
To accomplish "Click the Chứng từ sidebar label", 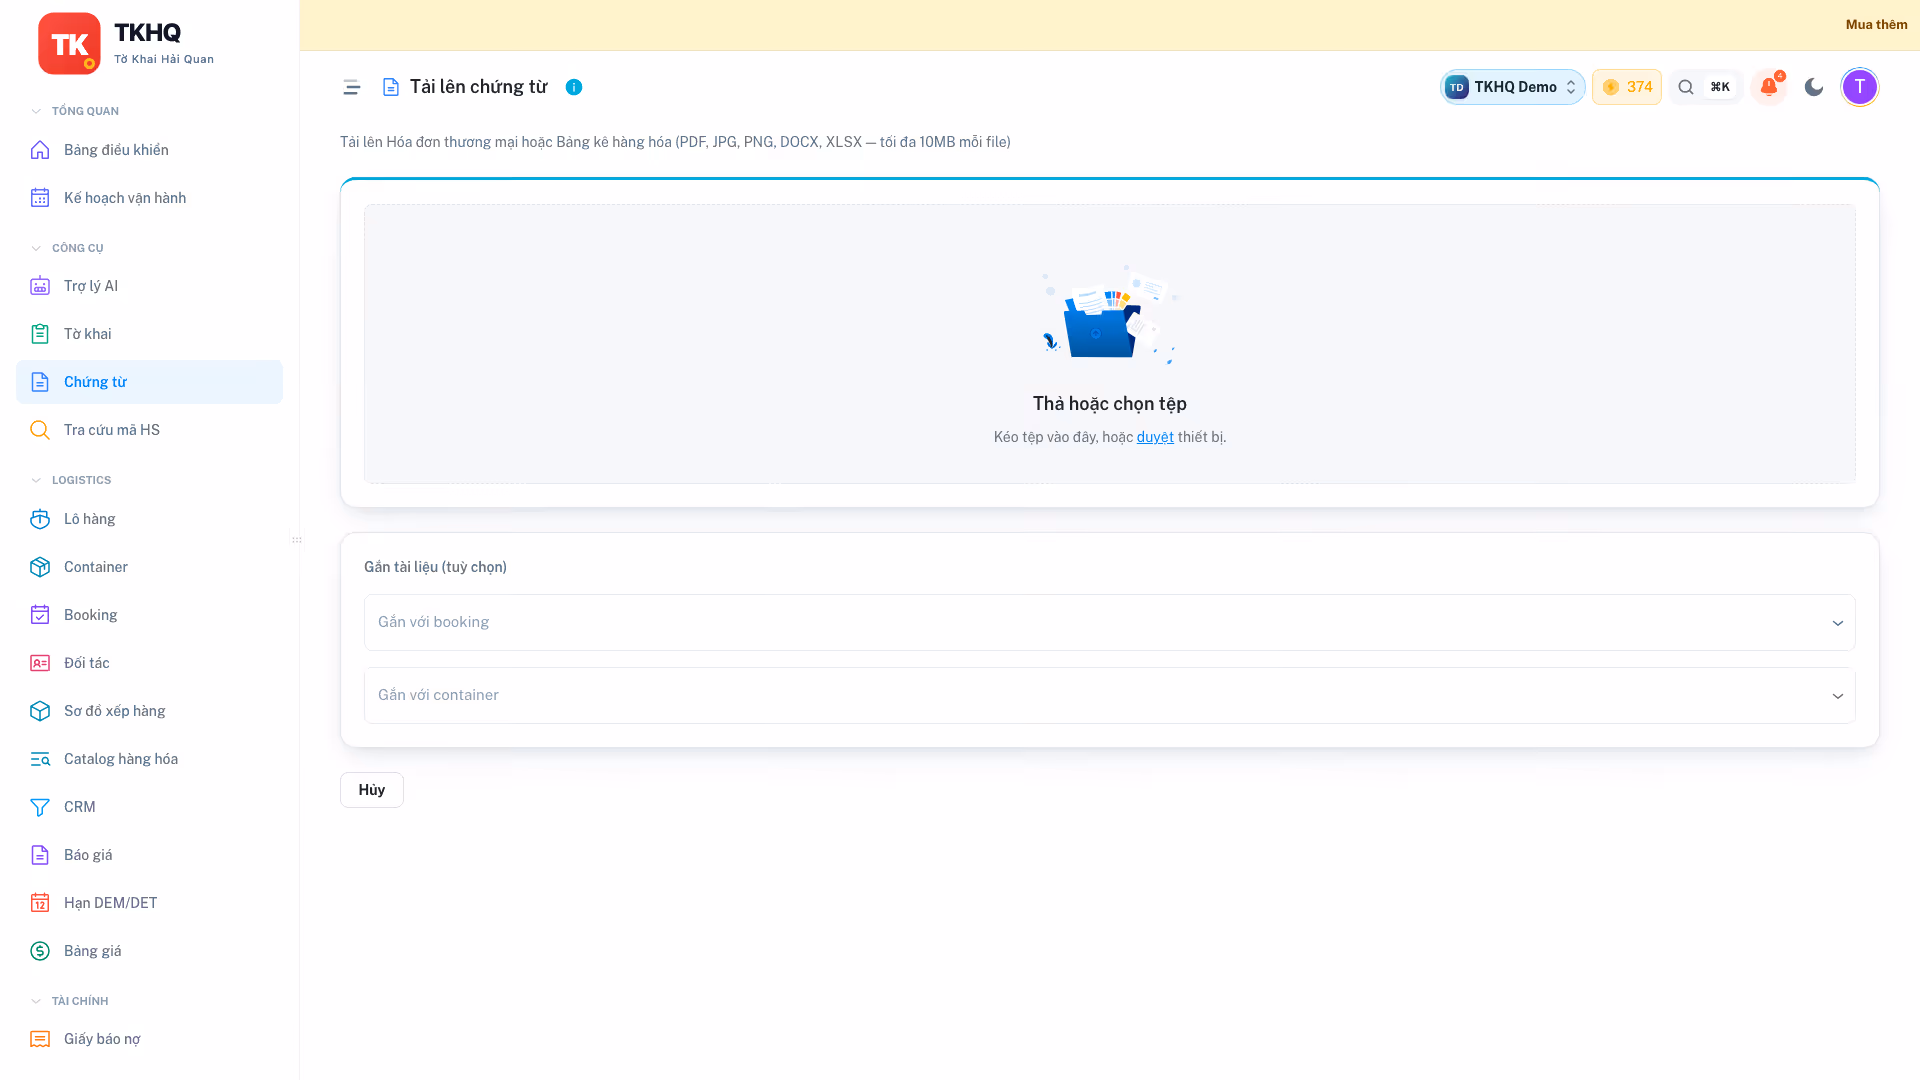I will (x=95, y=382).
